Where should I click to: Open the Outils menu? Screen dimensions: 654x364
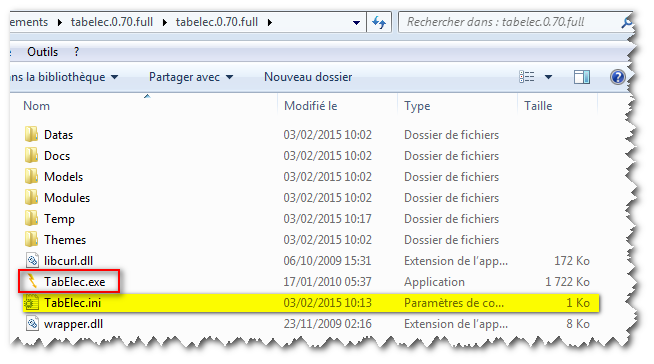pyautogui.click(x=43, y=52)
